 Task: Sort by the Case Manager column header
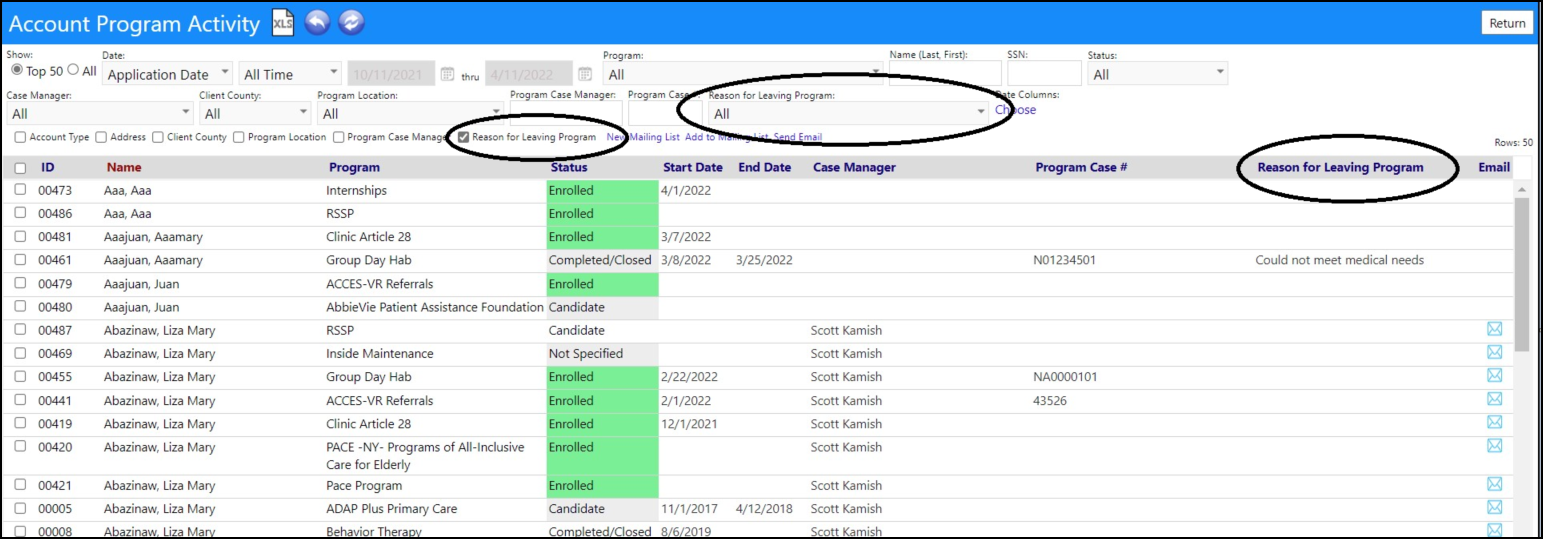[854, 167]
